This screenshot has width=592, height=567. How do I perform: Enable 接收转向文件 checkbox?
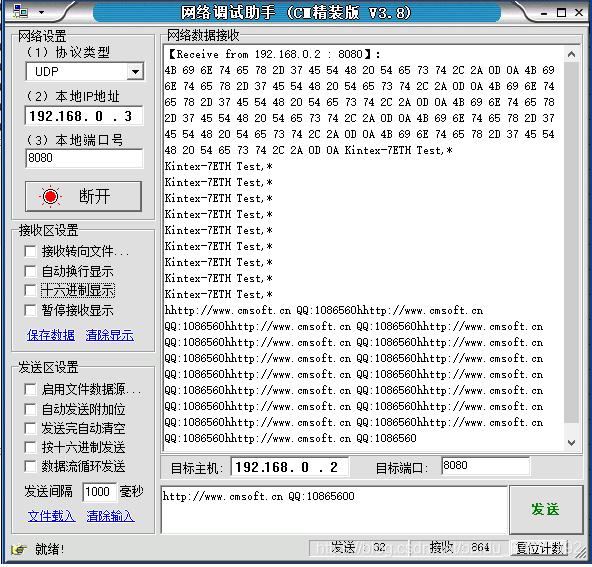(x=30, y=251)
